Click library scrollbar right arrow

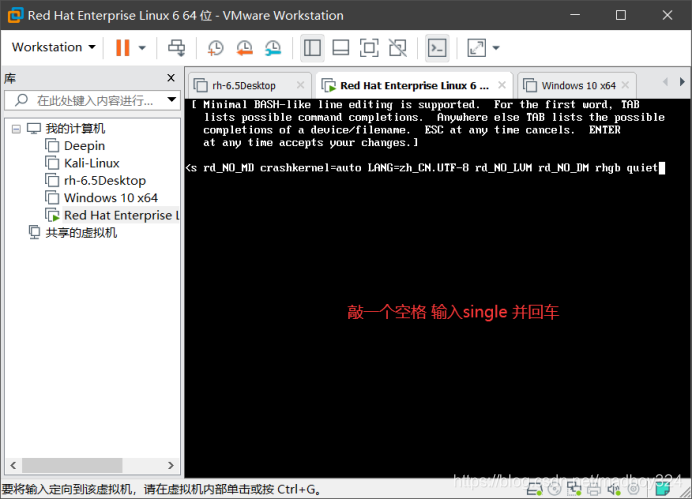pyautogui.click(x=171, y=465)
